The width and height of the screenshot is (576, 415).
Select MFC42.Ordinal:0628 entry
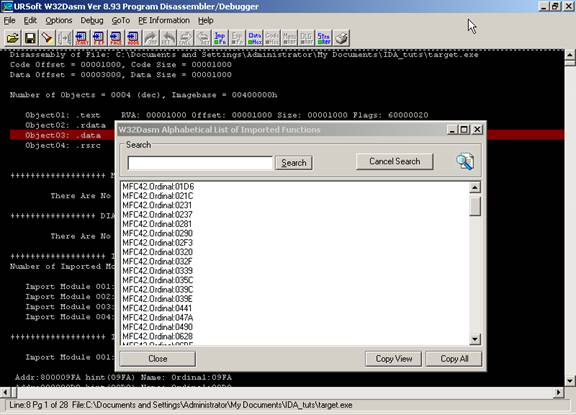click(x=157, y=336)
